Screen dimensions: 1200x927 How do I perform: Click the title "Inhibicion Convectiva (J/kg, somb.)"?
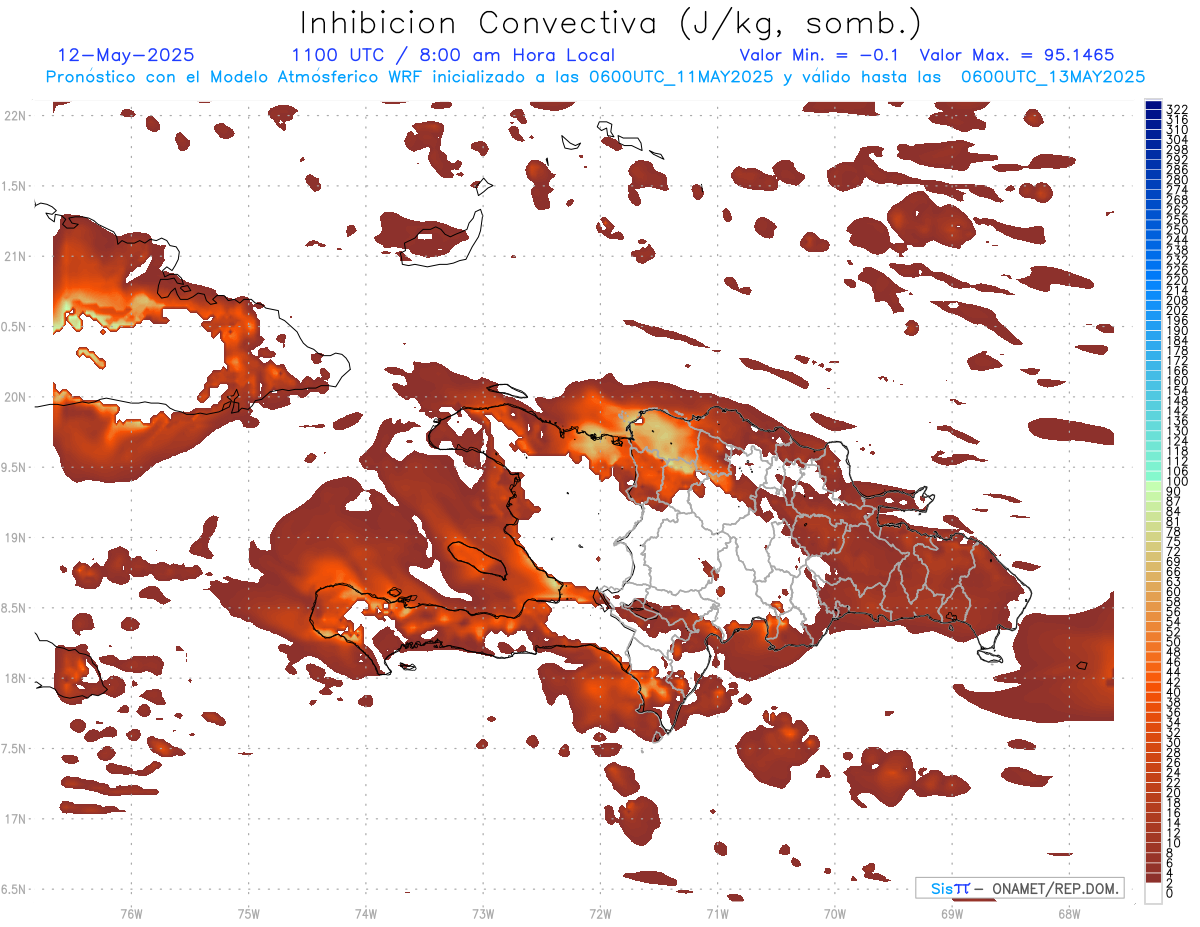(610, 24)
